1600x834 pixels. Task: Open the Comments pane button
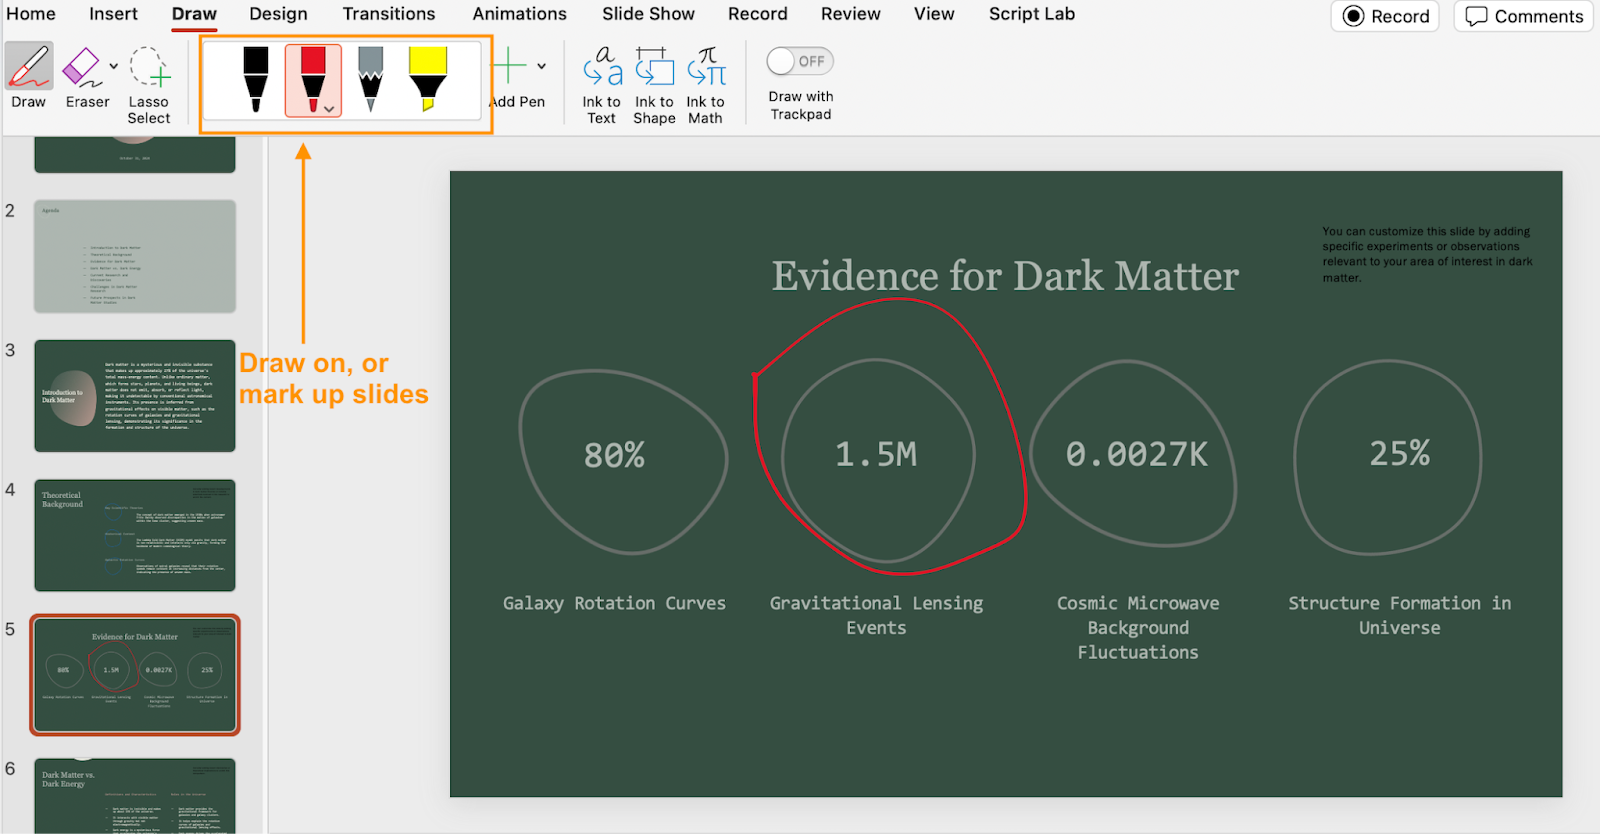coord(1523,16)
